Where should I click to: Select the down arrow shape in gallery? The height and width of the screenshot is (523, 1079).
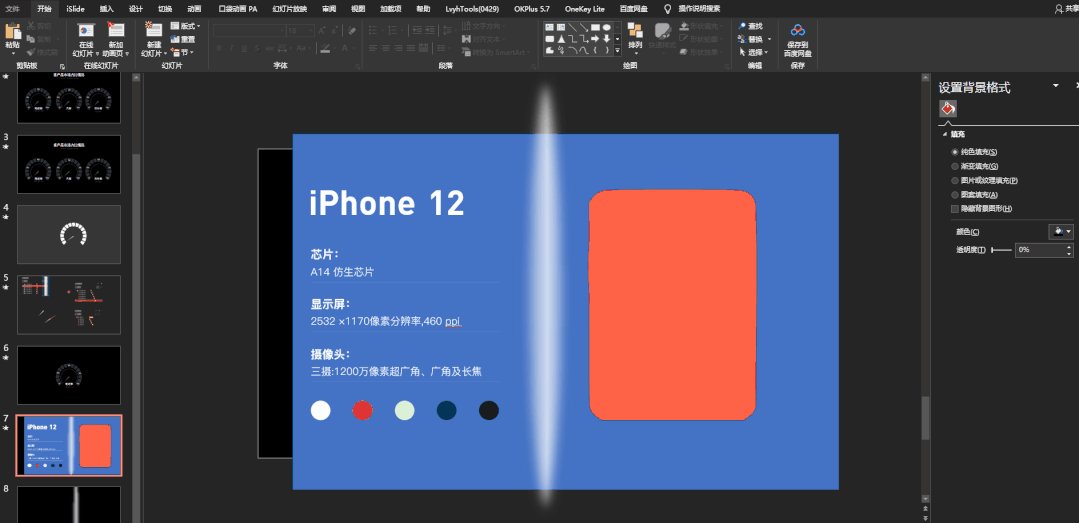607,39
